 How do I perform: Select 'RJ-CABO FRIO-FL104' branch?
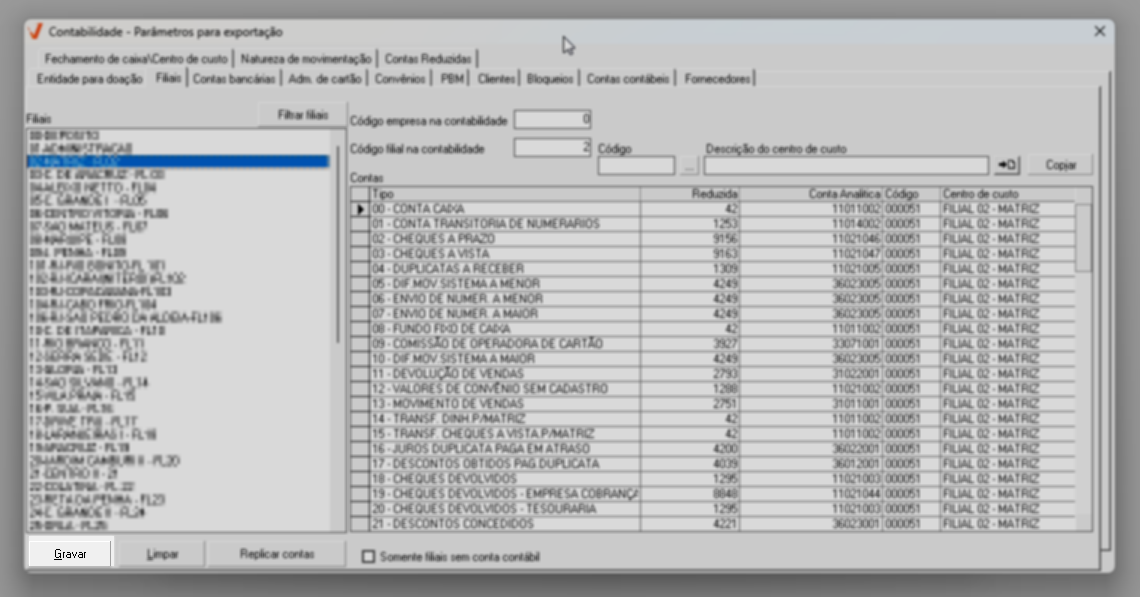coord(178,305)
